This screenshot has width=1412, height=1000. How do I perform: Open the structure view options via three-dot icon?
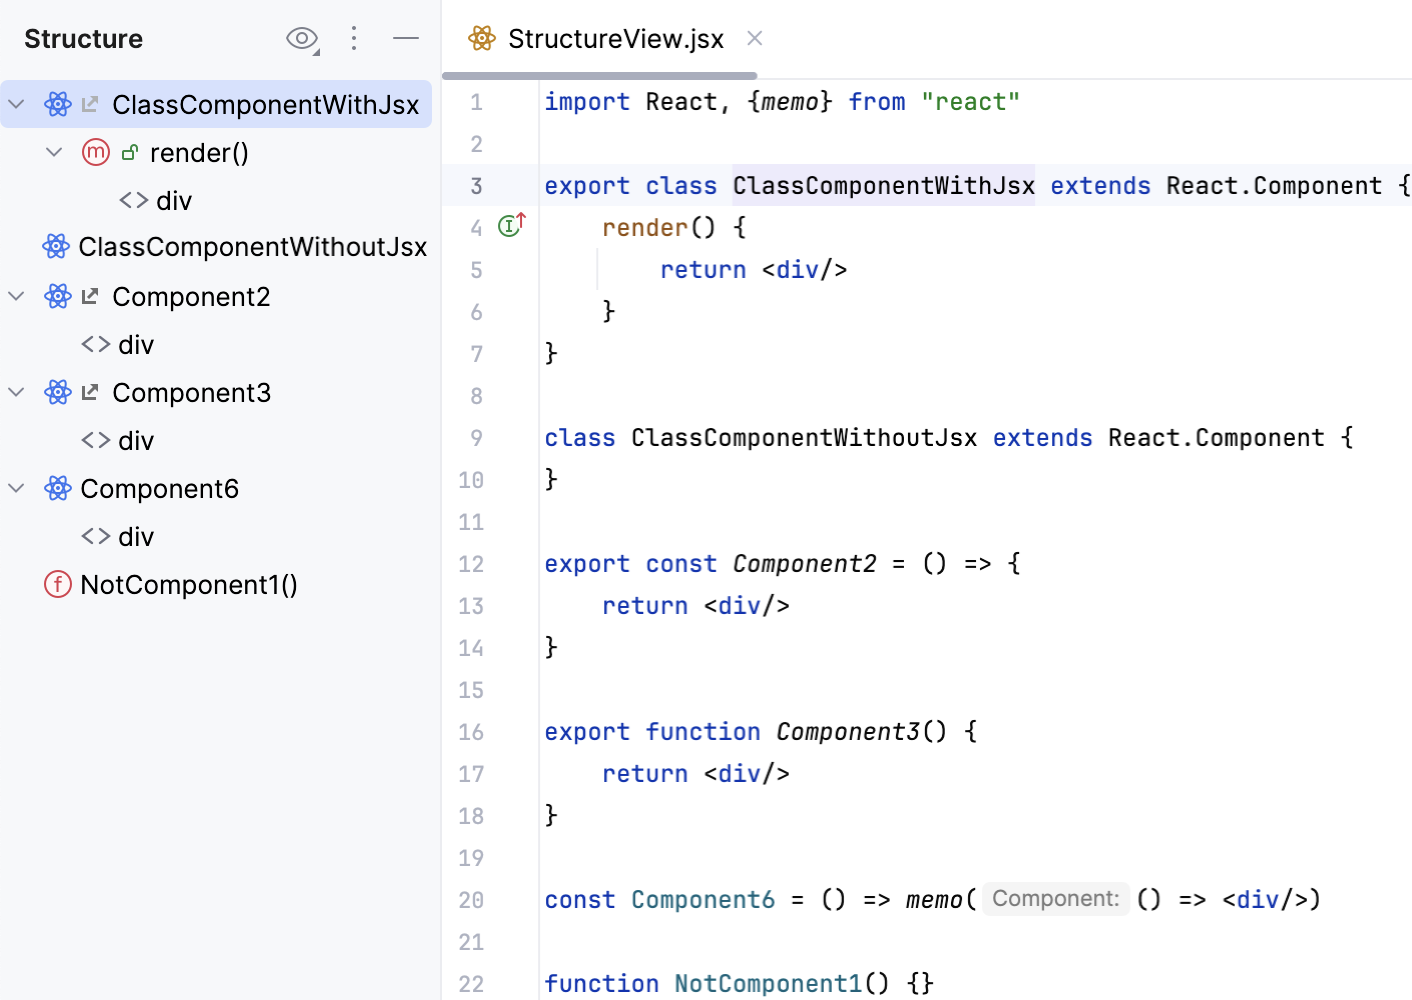coord(354,38)
